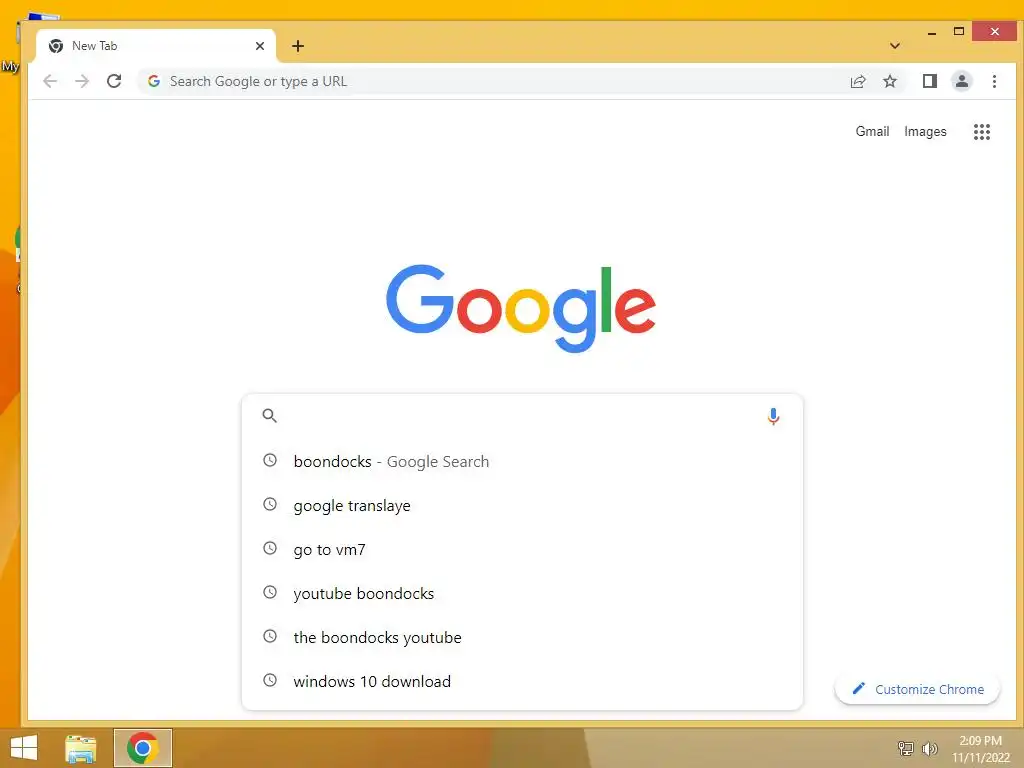Select the New Tab tab

pyautogui.click(x=156, y=46)
